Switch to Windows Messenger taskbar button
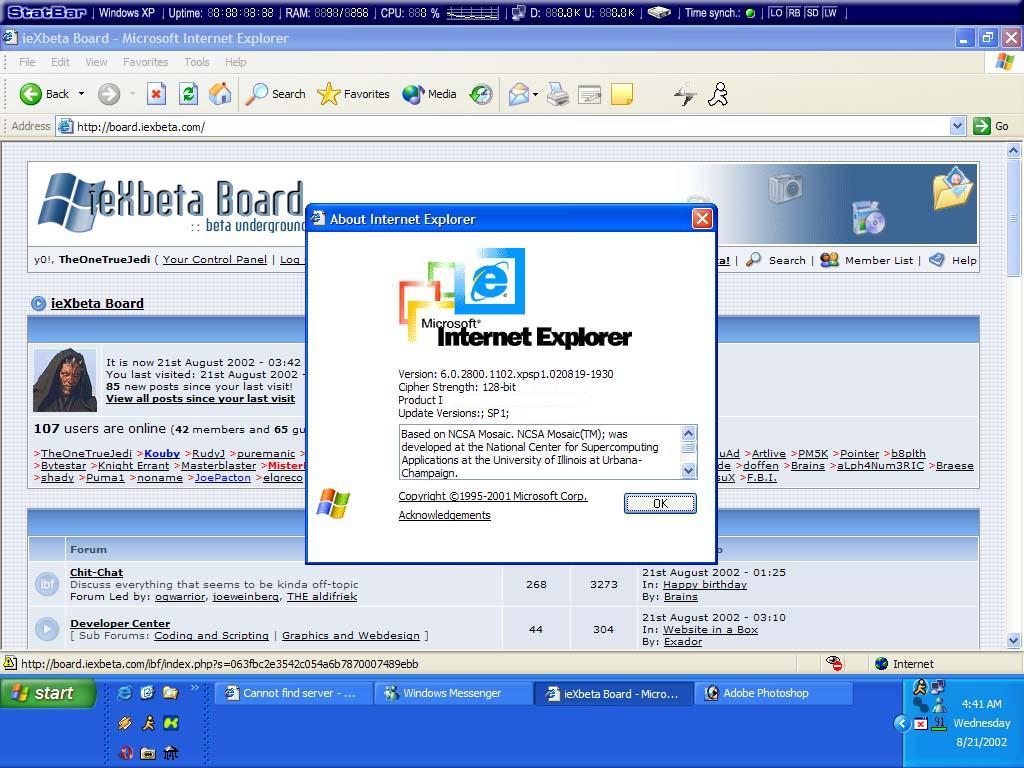 [453, 694]
